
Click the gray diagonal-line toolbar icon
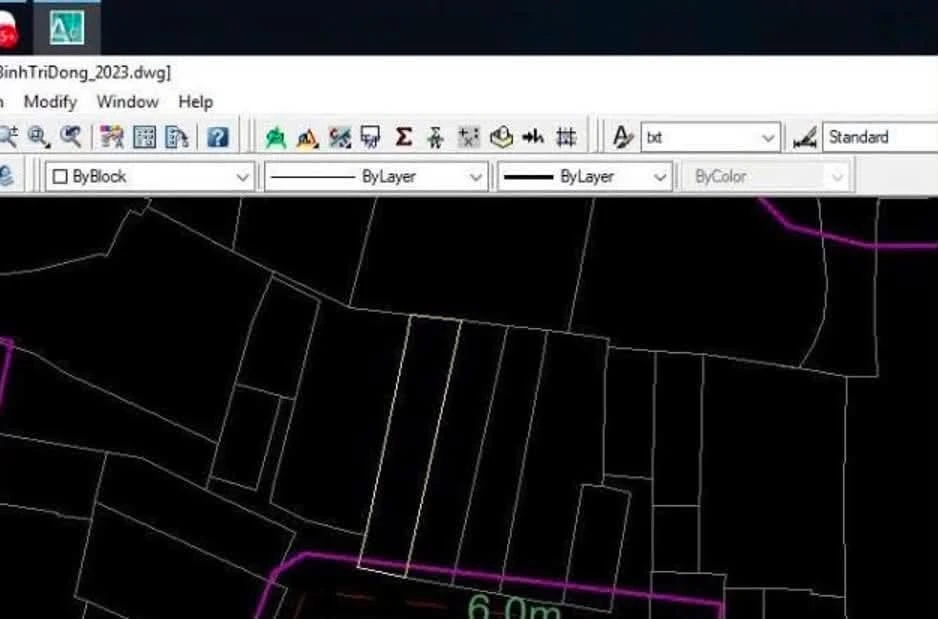click(x=340, y=137)
